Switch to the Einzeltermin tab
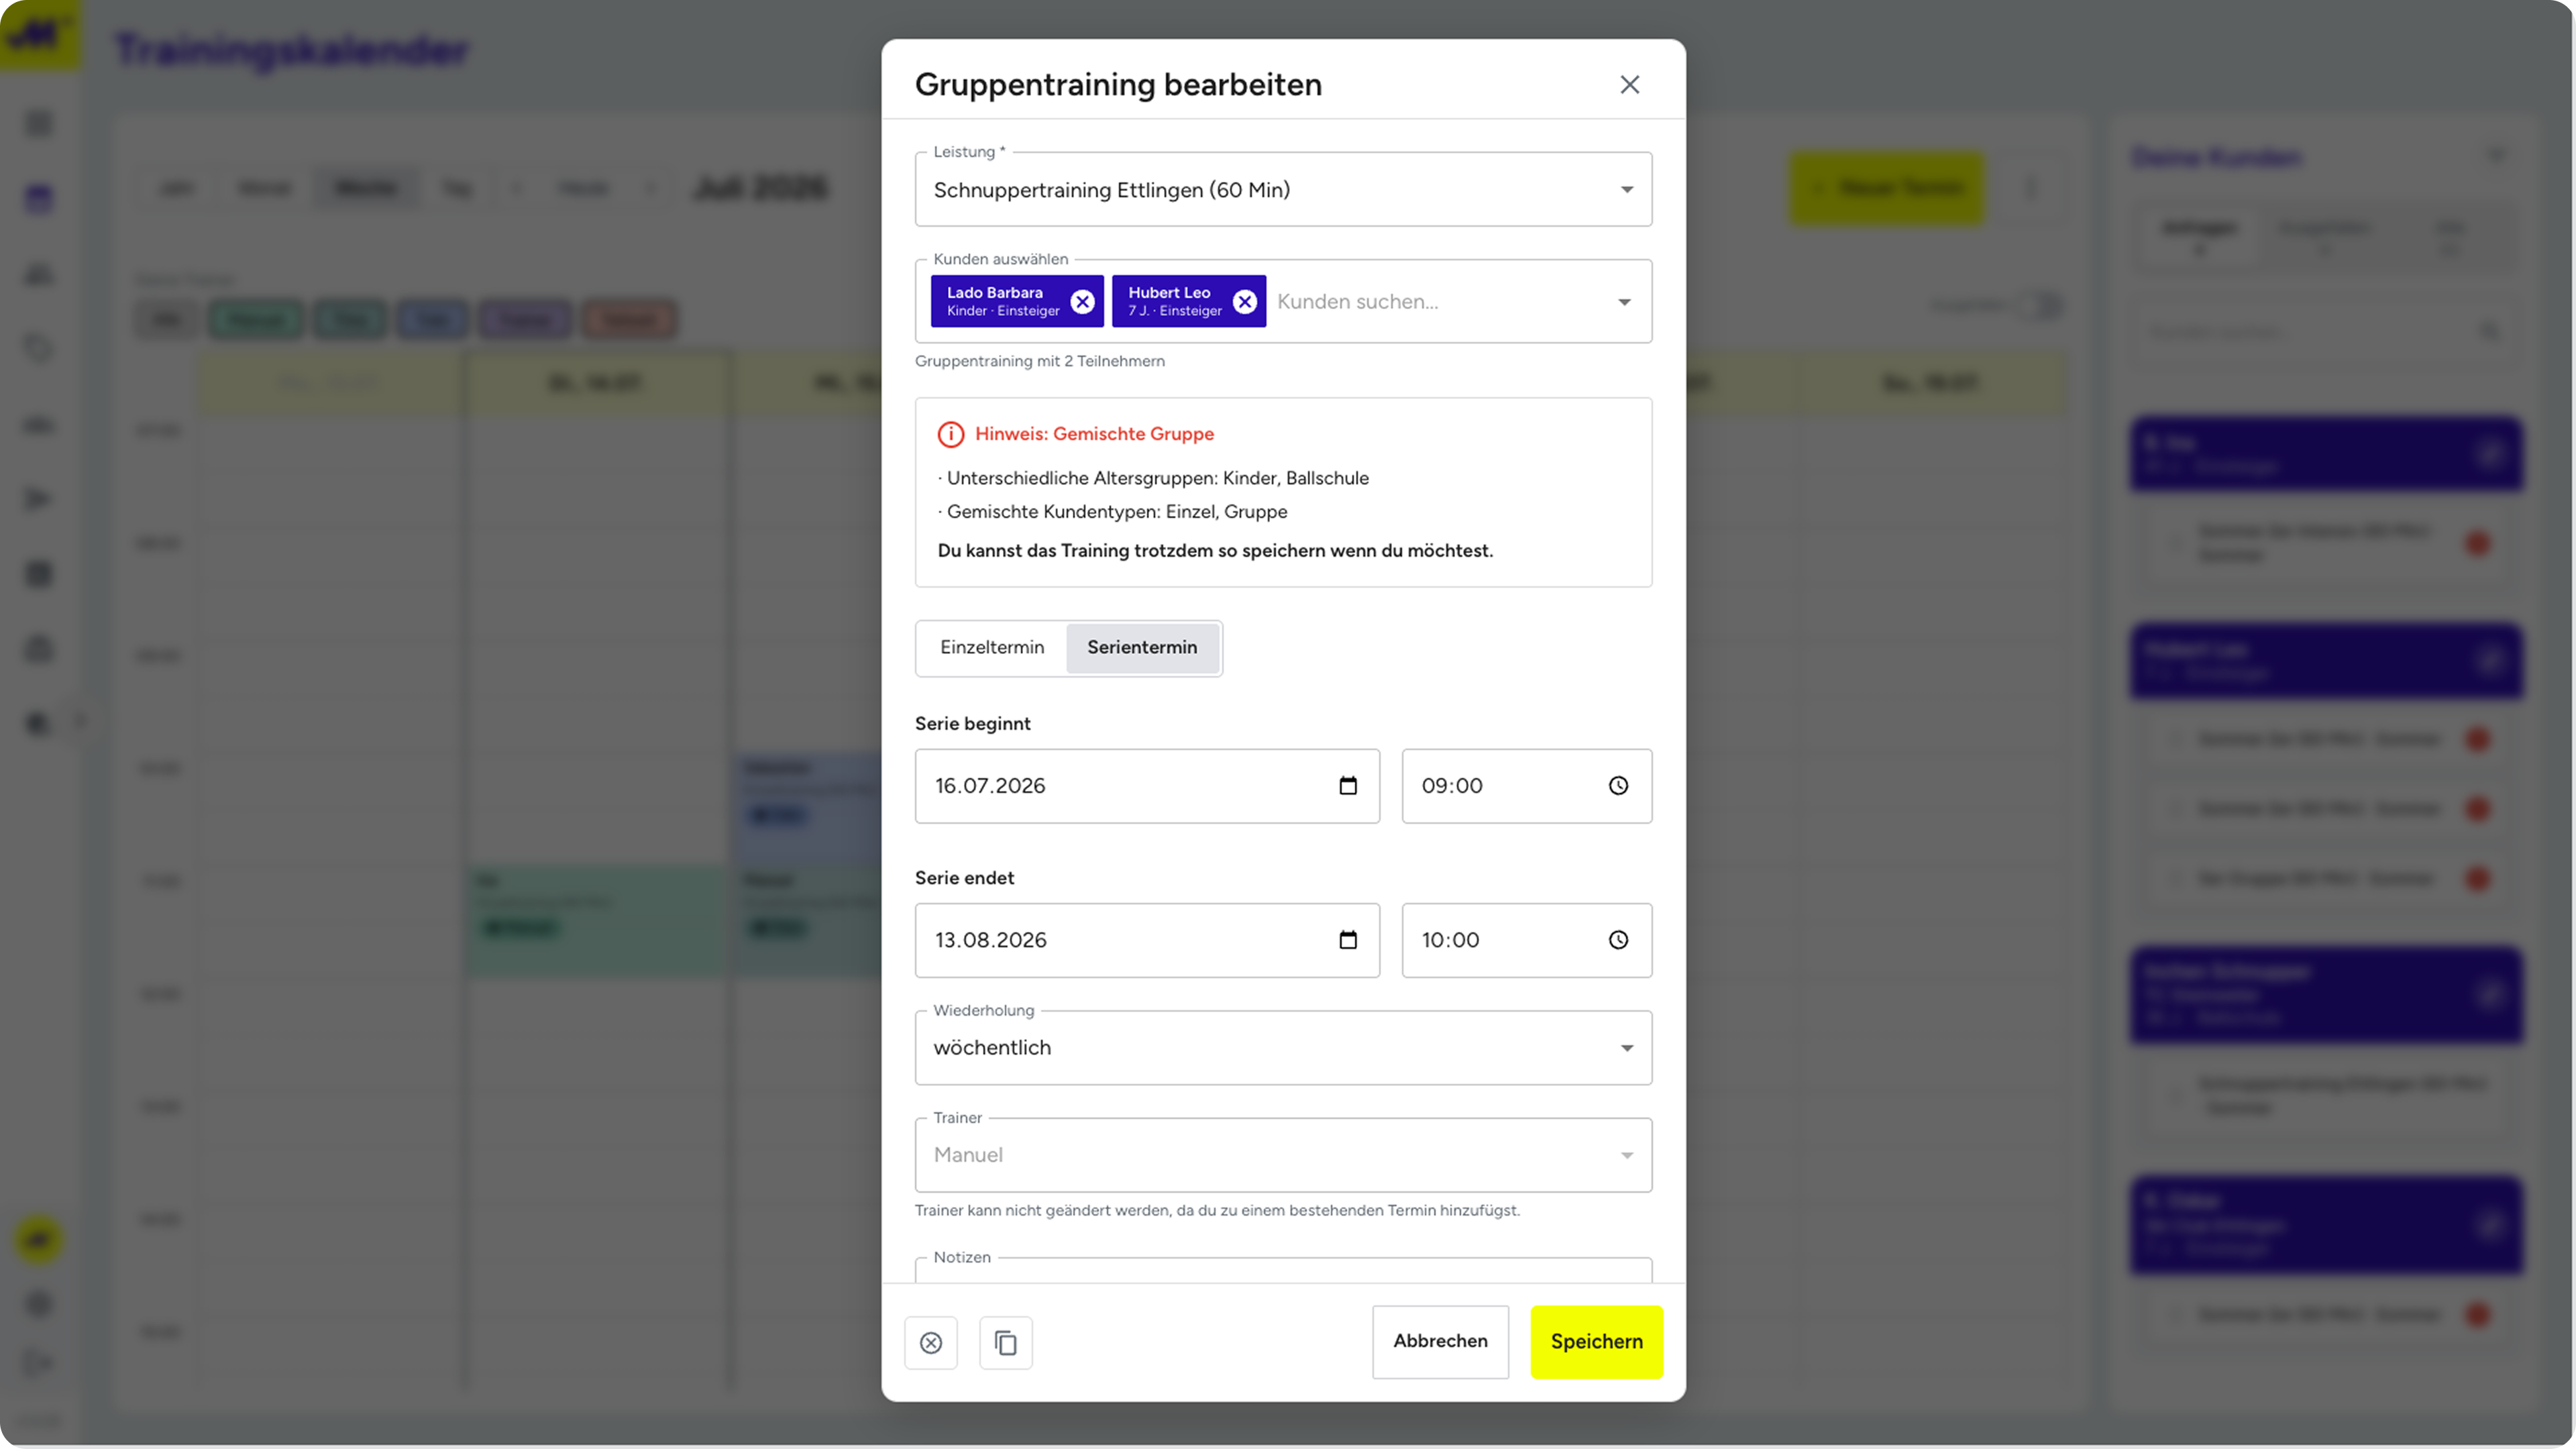2576x1449 pixels. (992, 648)
